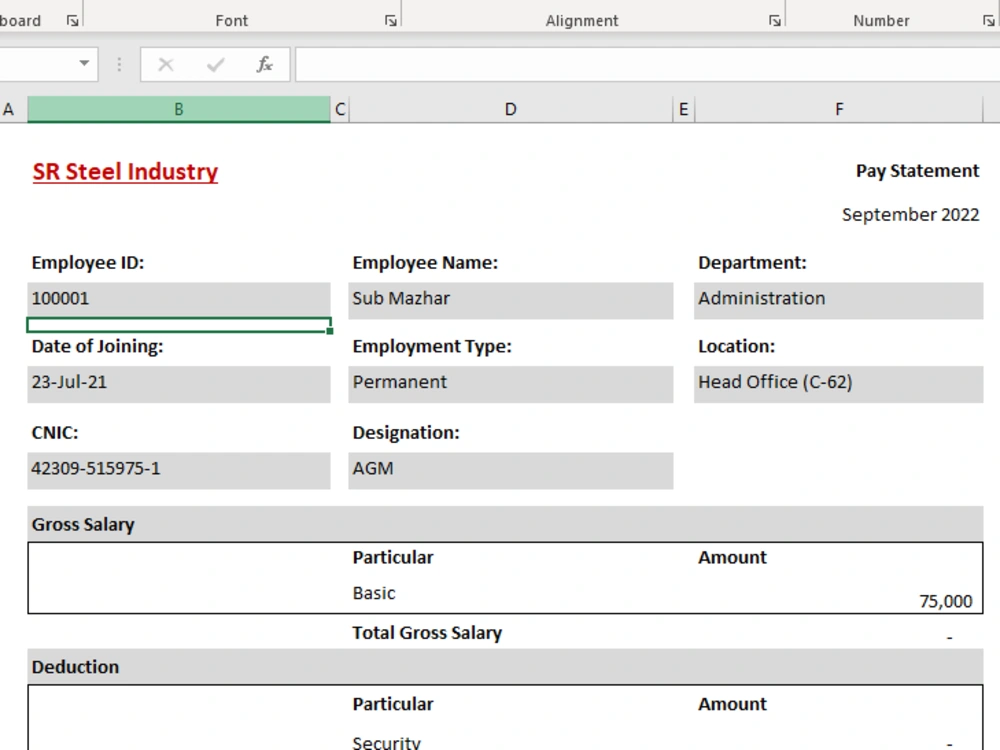Expand the Name Box dropdown arrow
The height and width of the screenshot is (750, 1000).
tap(84, 63)
